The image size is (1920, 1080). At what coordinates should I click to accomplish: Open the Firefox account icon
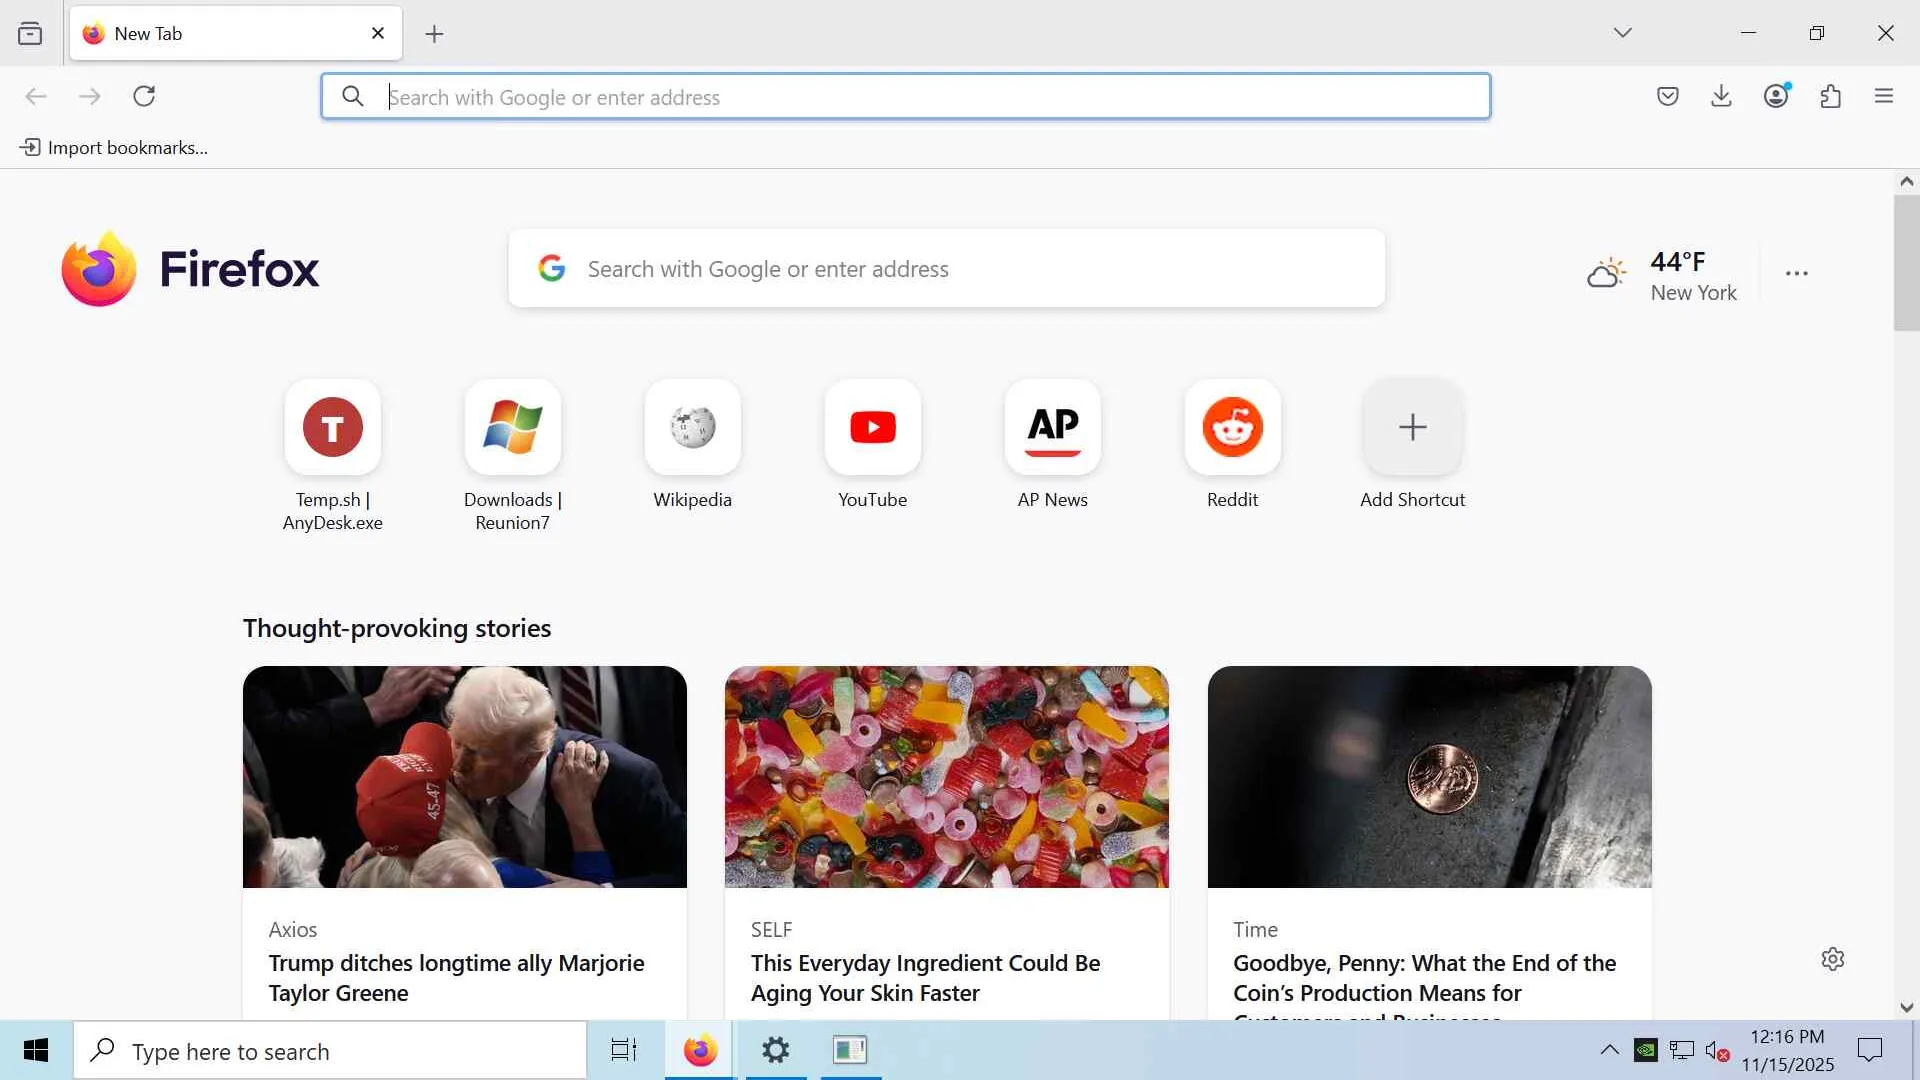[x=1776, y=96]
